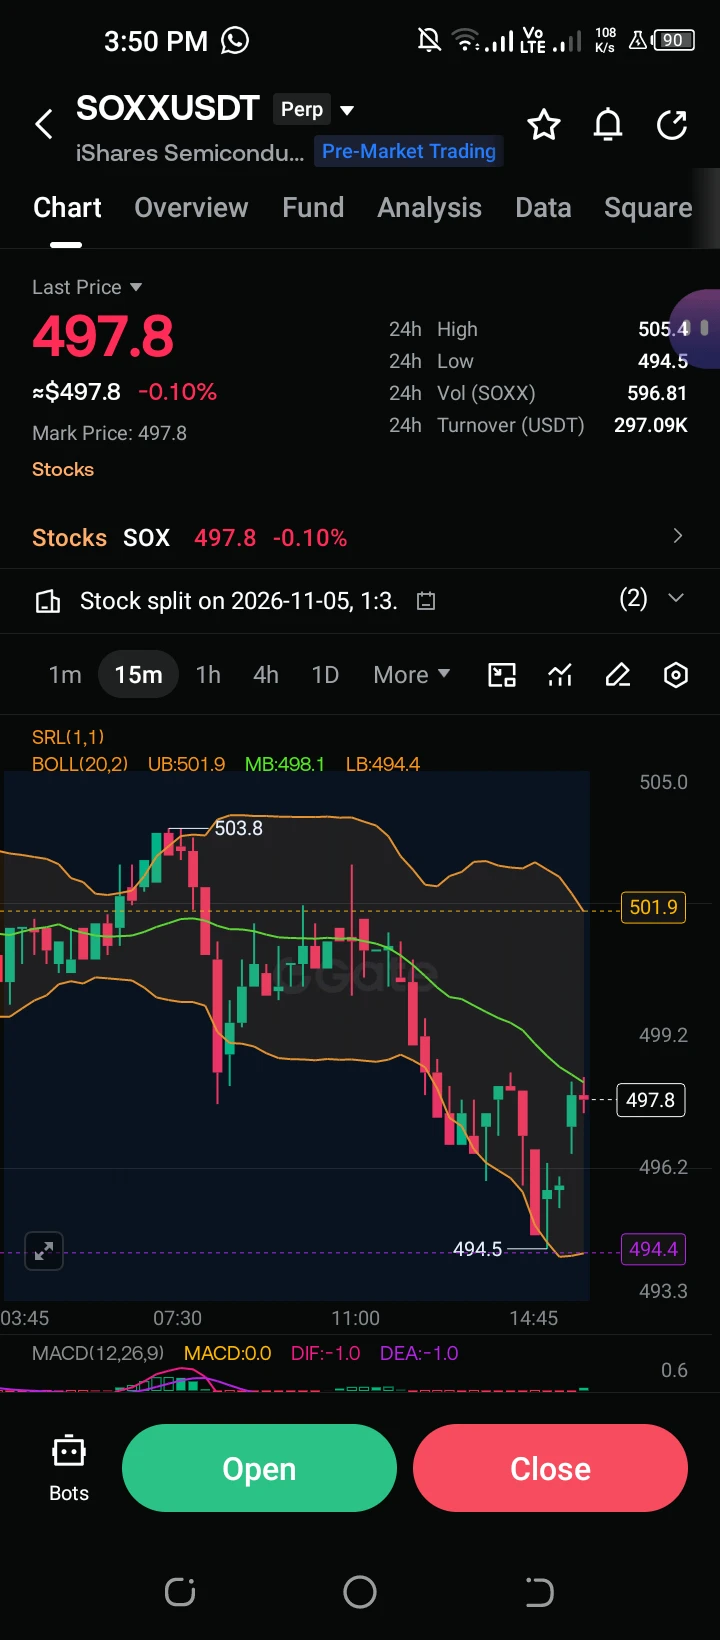Select the drawing pencil tool
The width and height of the screenshot is (720, 1640).
pos(618,675)
